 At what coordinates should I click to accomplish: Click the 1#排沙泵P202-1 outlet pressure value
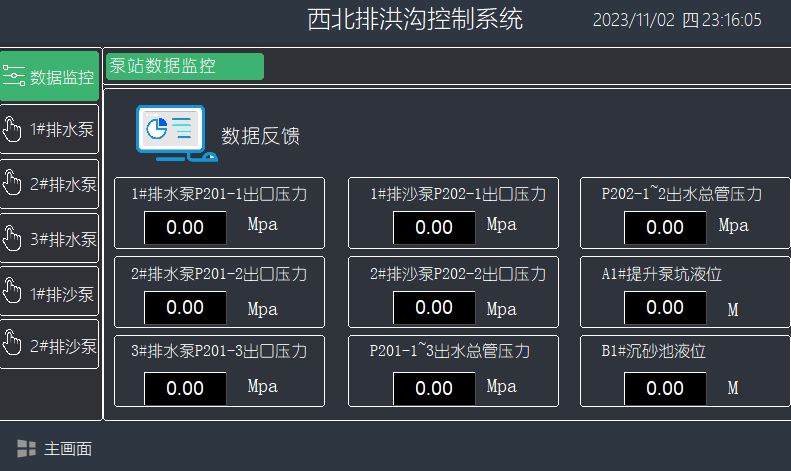coord(434,227)
